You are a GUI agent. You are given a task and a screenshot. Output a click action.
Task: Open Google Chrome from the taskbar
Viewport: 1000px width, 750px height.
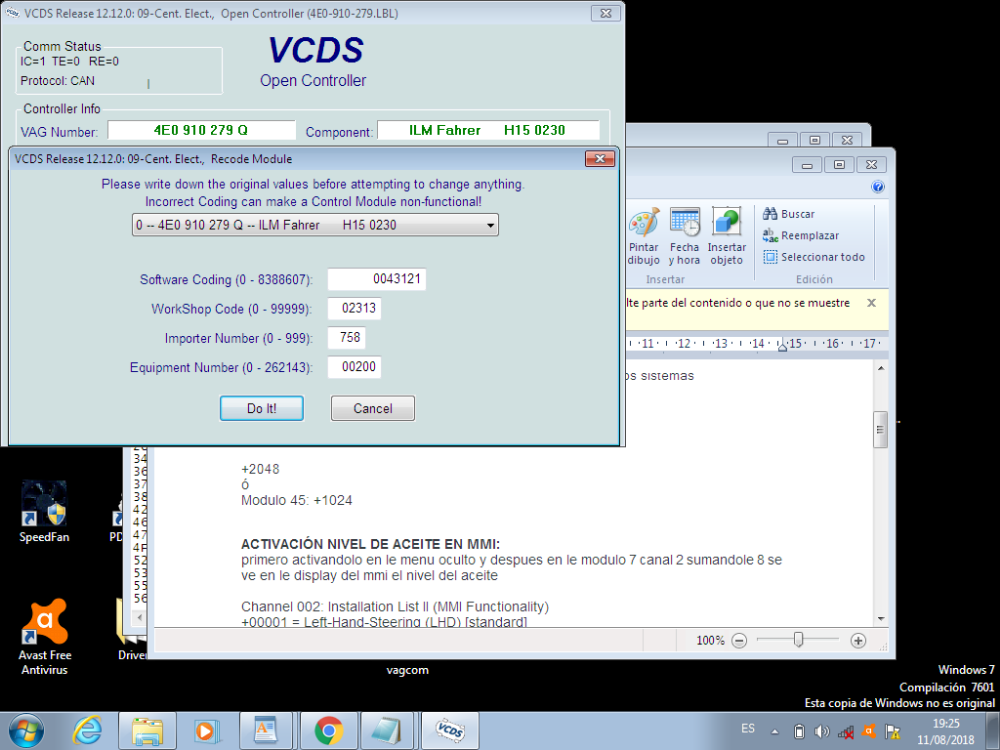[329, 731]
